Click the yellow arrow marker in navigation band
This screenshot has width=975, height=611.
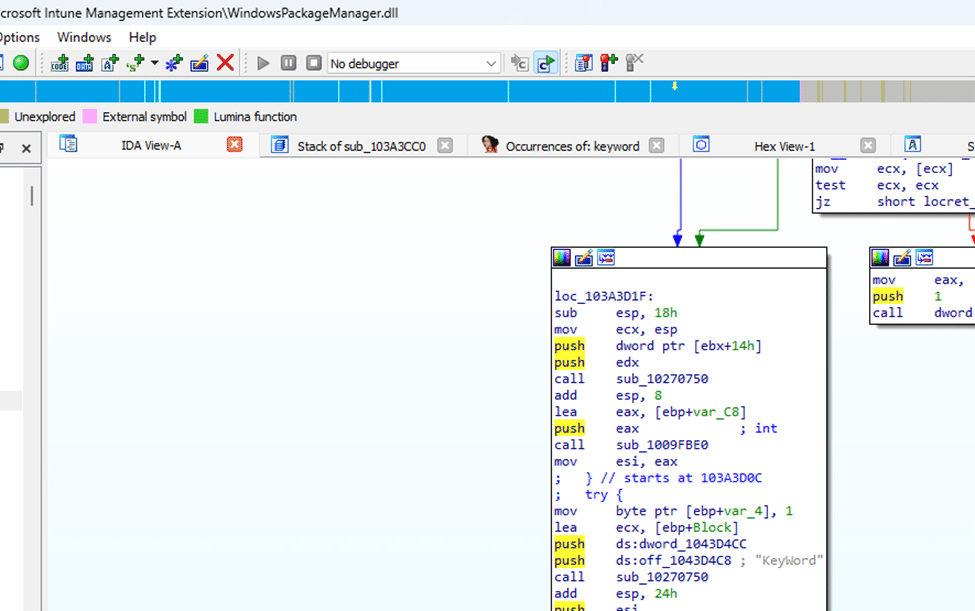coord(674,86)
